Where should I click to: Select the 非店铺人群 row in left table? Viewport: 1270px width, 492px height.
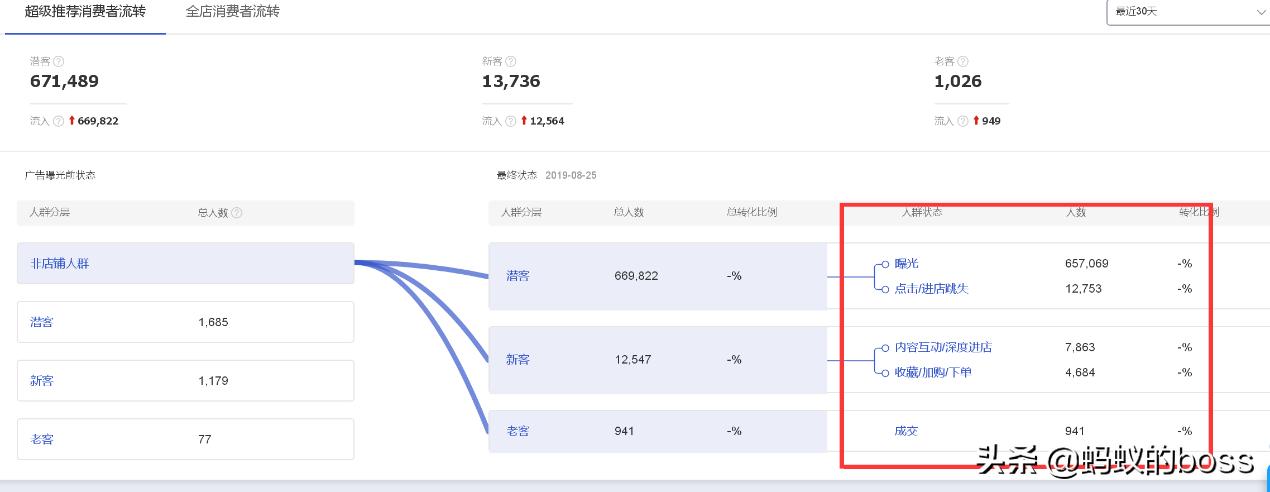pos(185,264)
